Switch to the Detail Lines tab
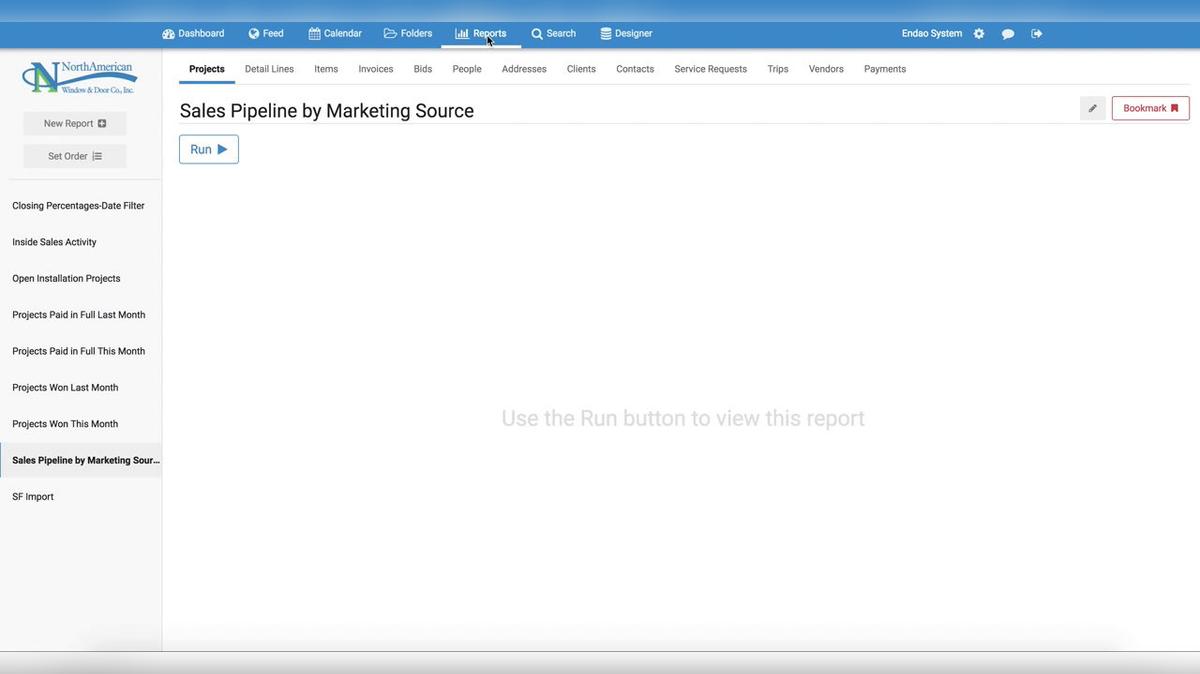The width and height of the screenshot is (1200, 674). (x=269, y=69)
